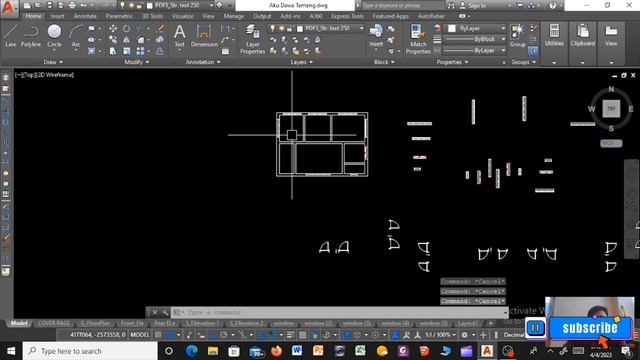Click the Erase tool in Modify panel
The image size is (640, 360).
(160, 29)
